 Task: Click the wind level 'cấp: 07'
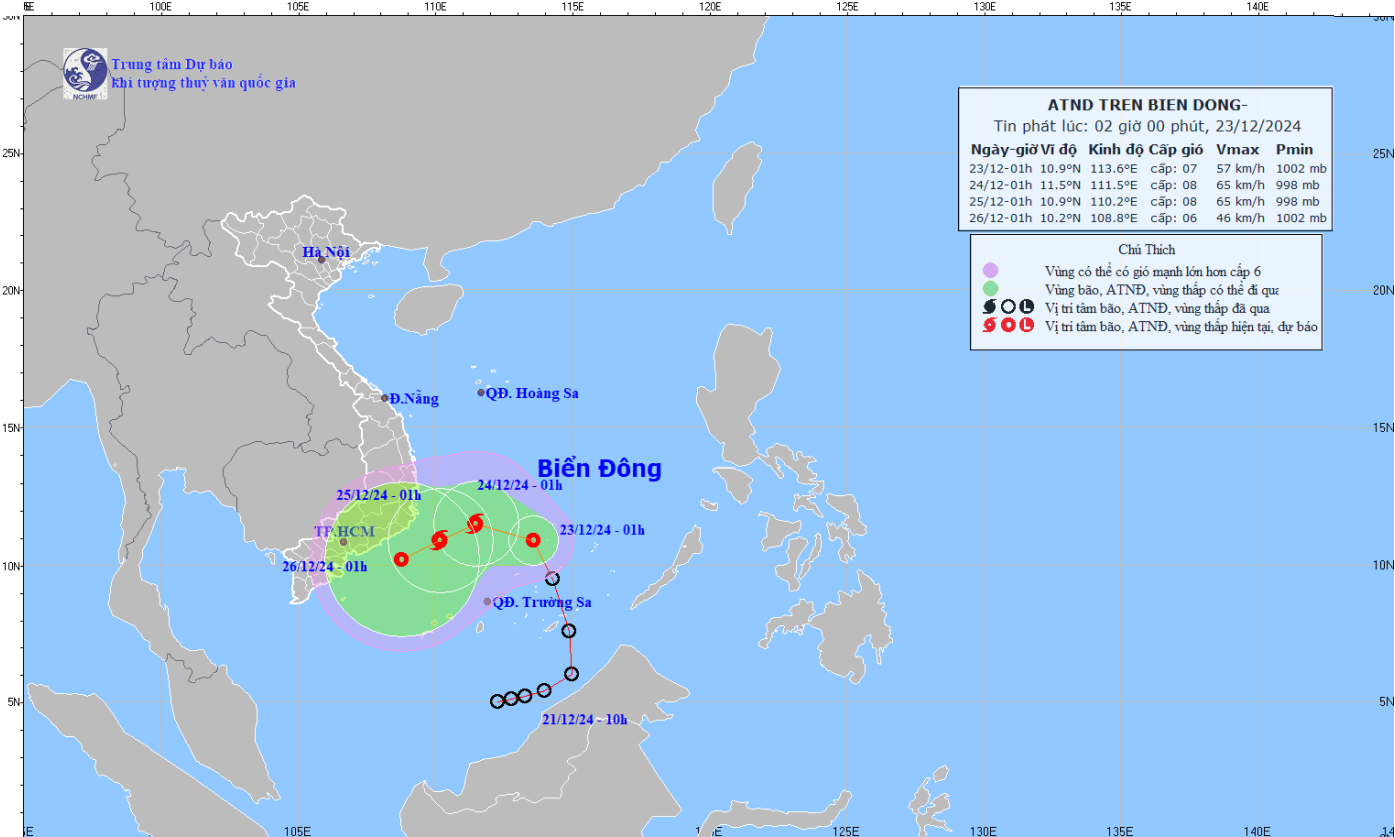[1173, 168]
